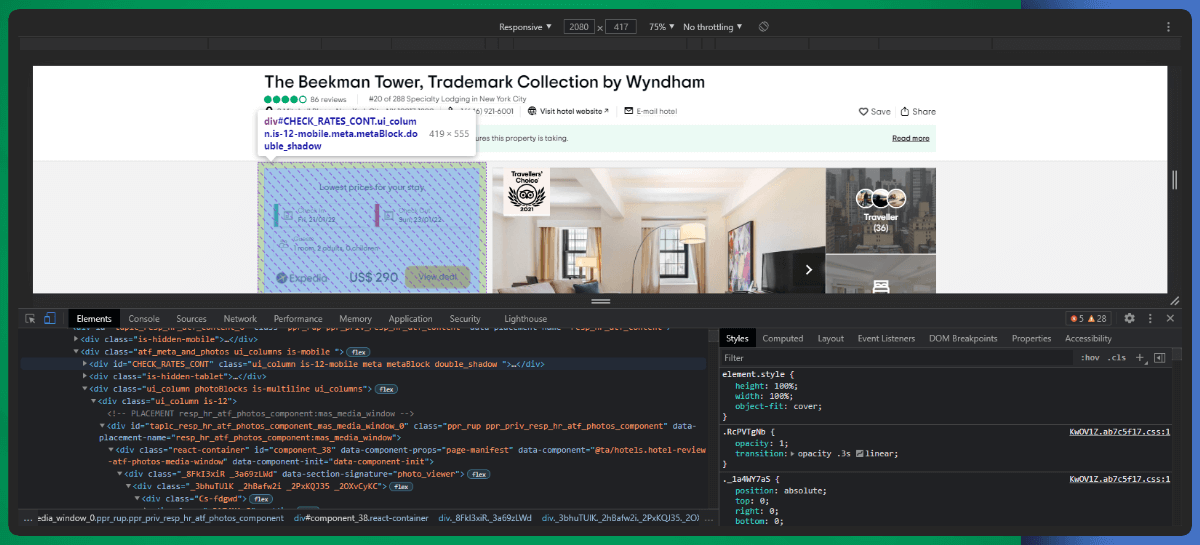Open the No throttling dropdown

(714, 27)
